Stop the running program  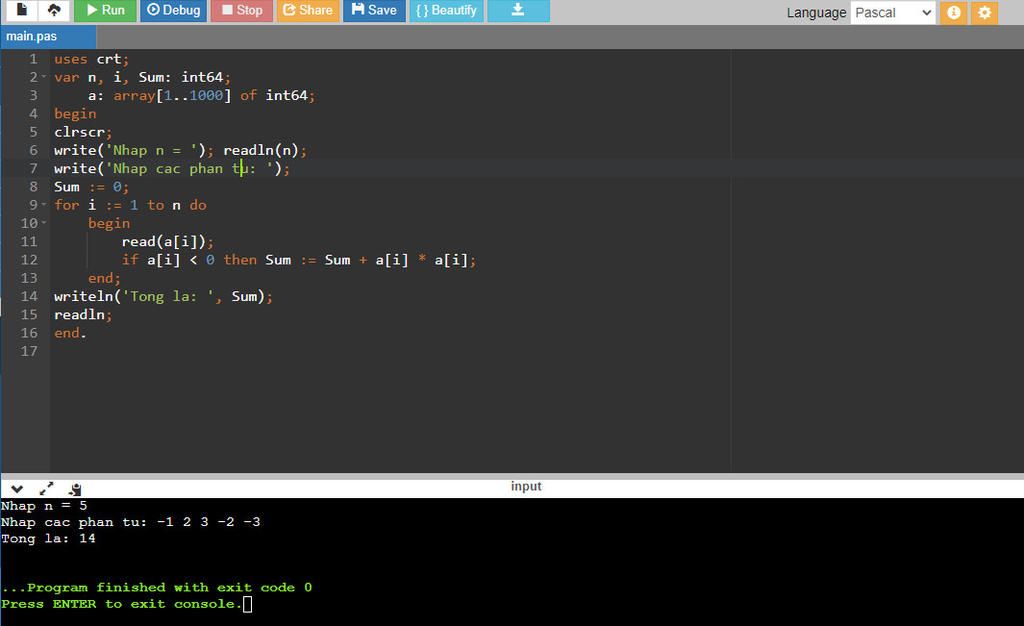242,10
